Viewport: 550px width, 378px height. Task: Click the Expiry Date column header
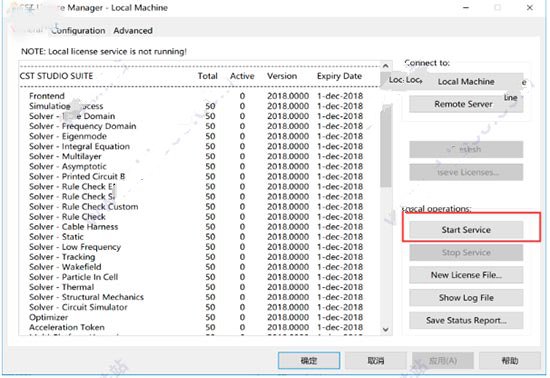(339, 76)
